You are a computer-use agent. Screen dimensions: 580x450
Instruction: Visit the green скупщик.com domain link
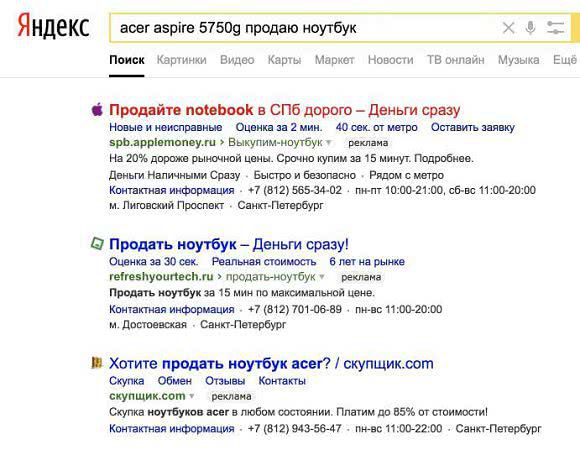pyautogui.click(x=147, y=396)
